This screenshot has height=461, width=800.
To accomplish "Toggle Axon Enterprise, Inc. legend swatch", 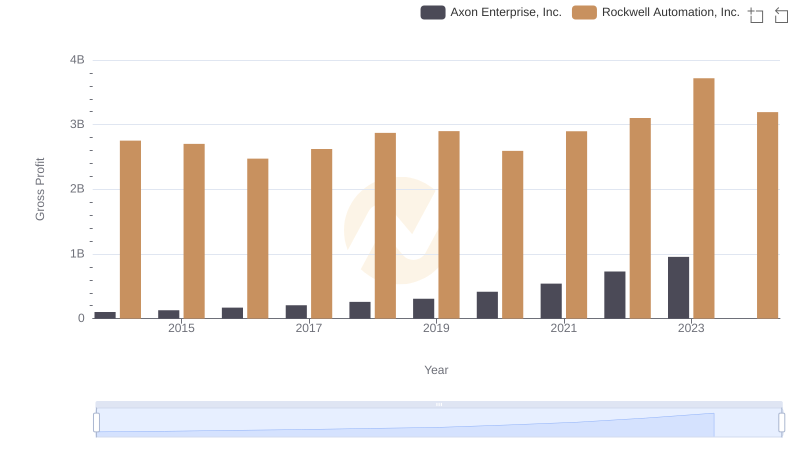I will 433,12.
